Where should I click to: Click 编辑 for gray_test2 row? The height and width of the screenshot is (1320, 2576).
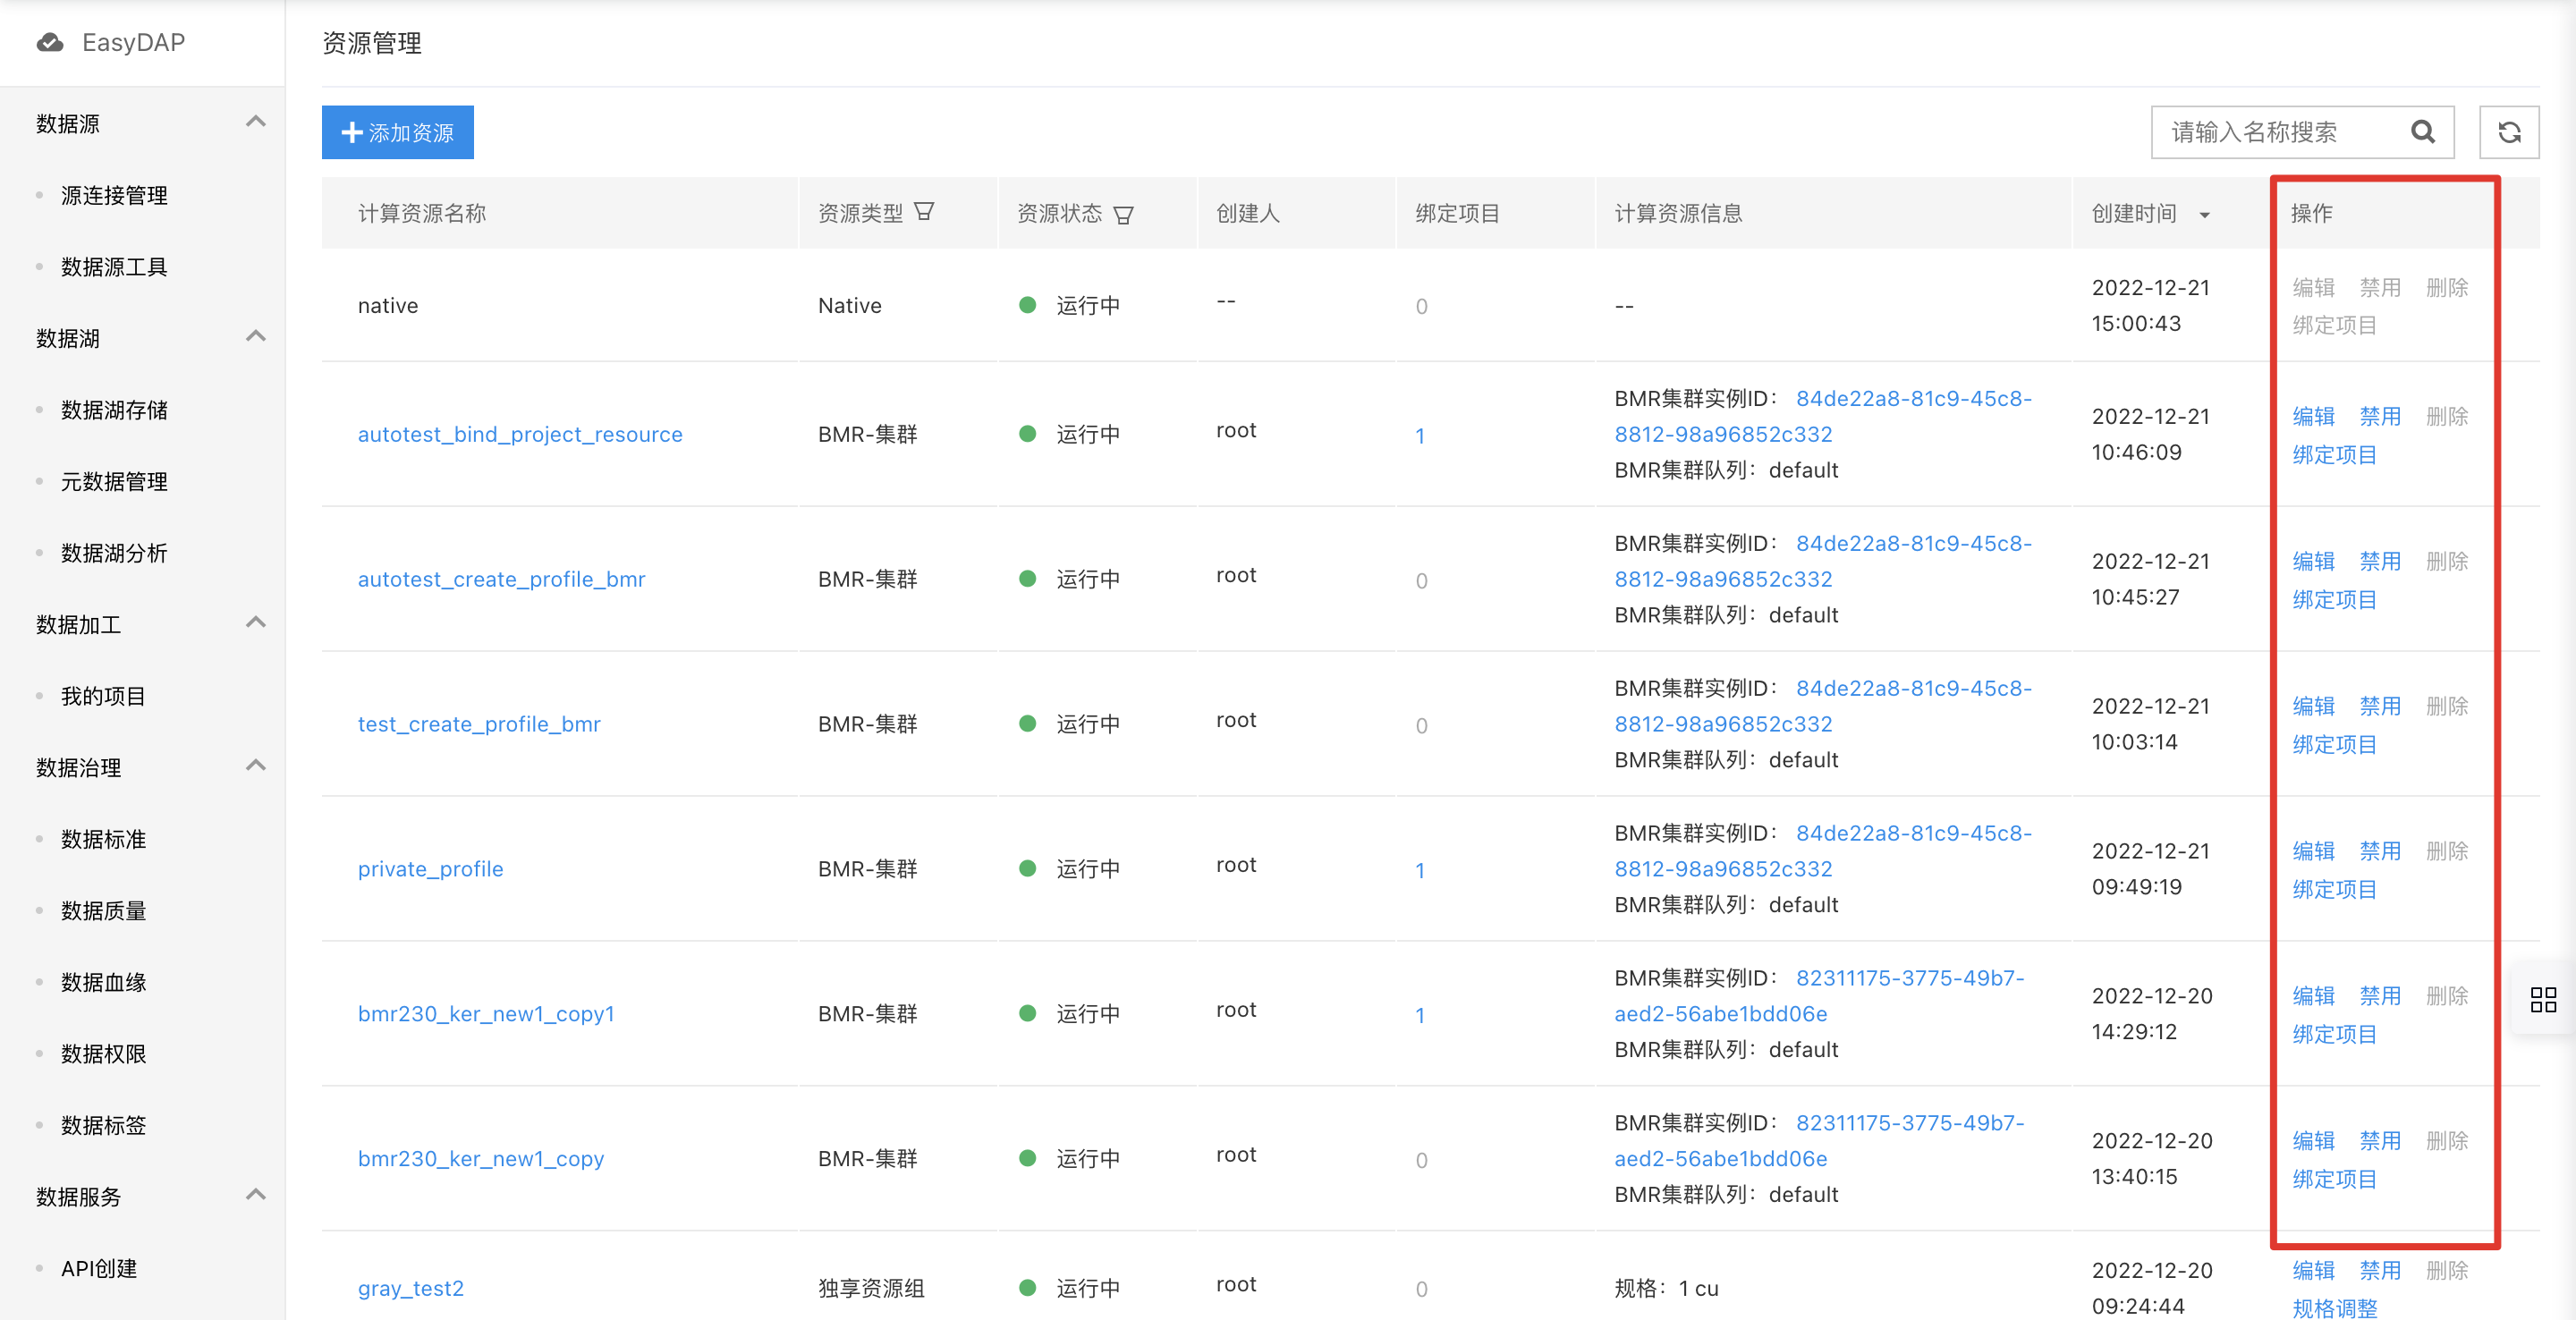(2313, 1270)
